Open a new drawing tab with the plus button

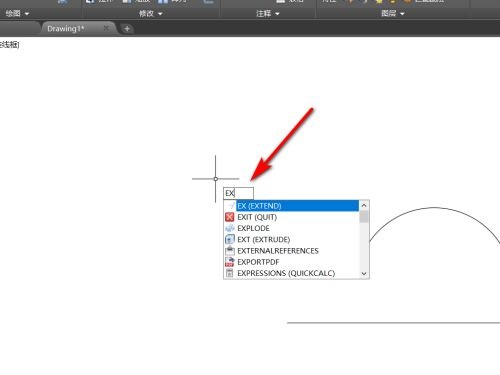coord(127,29)
